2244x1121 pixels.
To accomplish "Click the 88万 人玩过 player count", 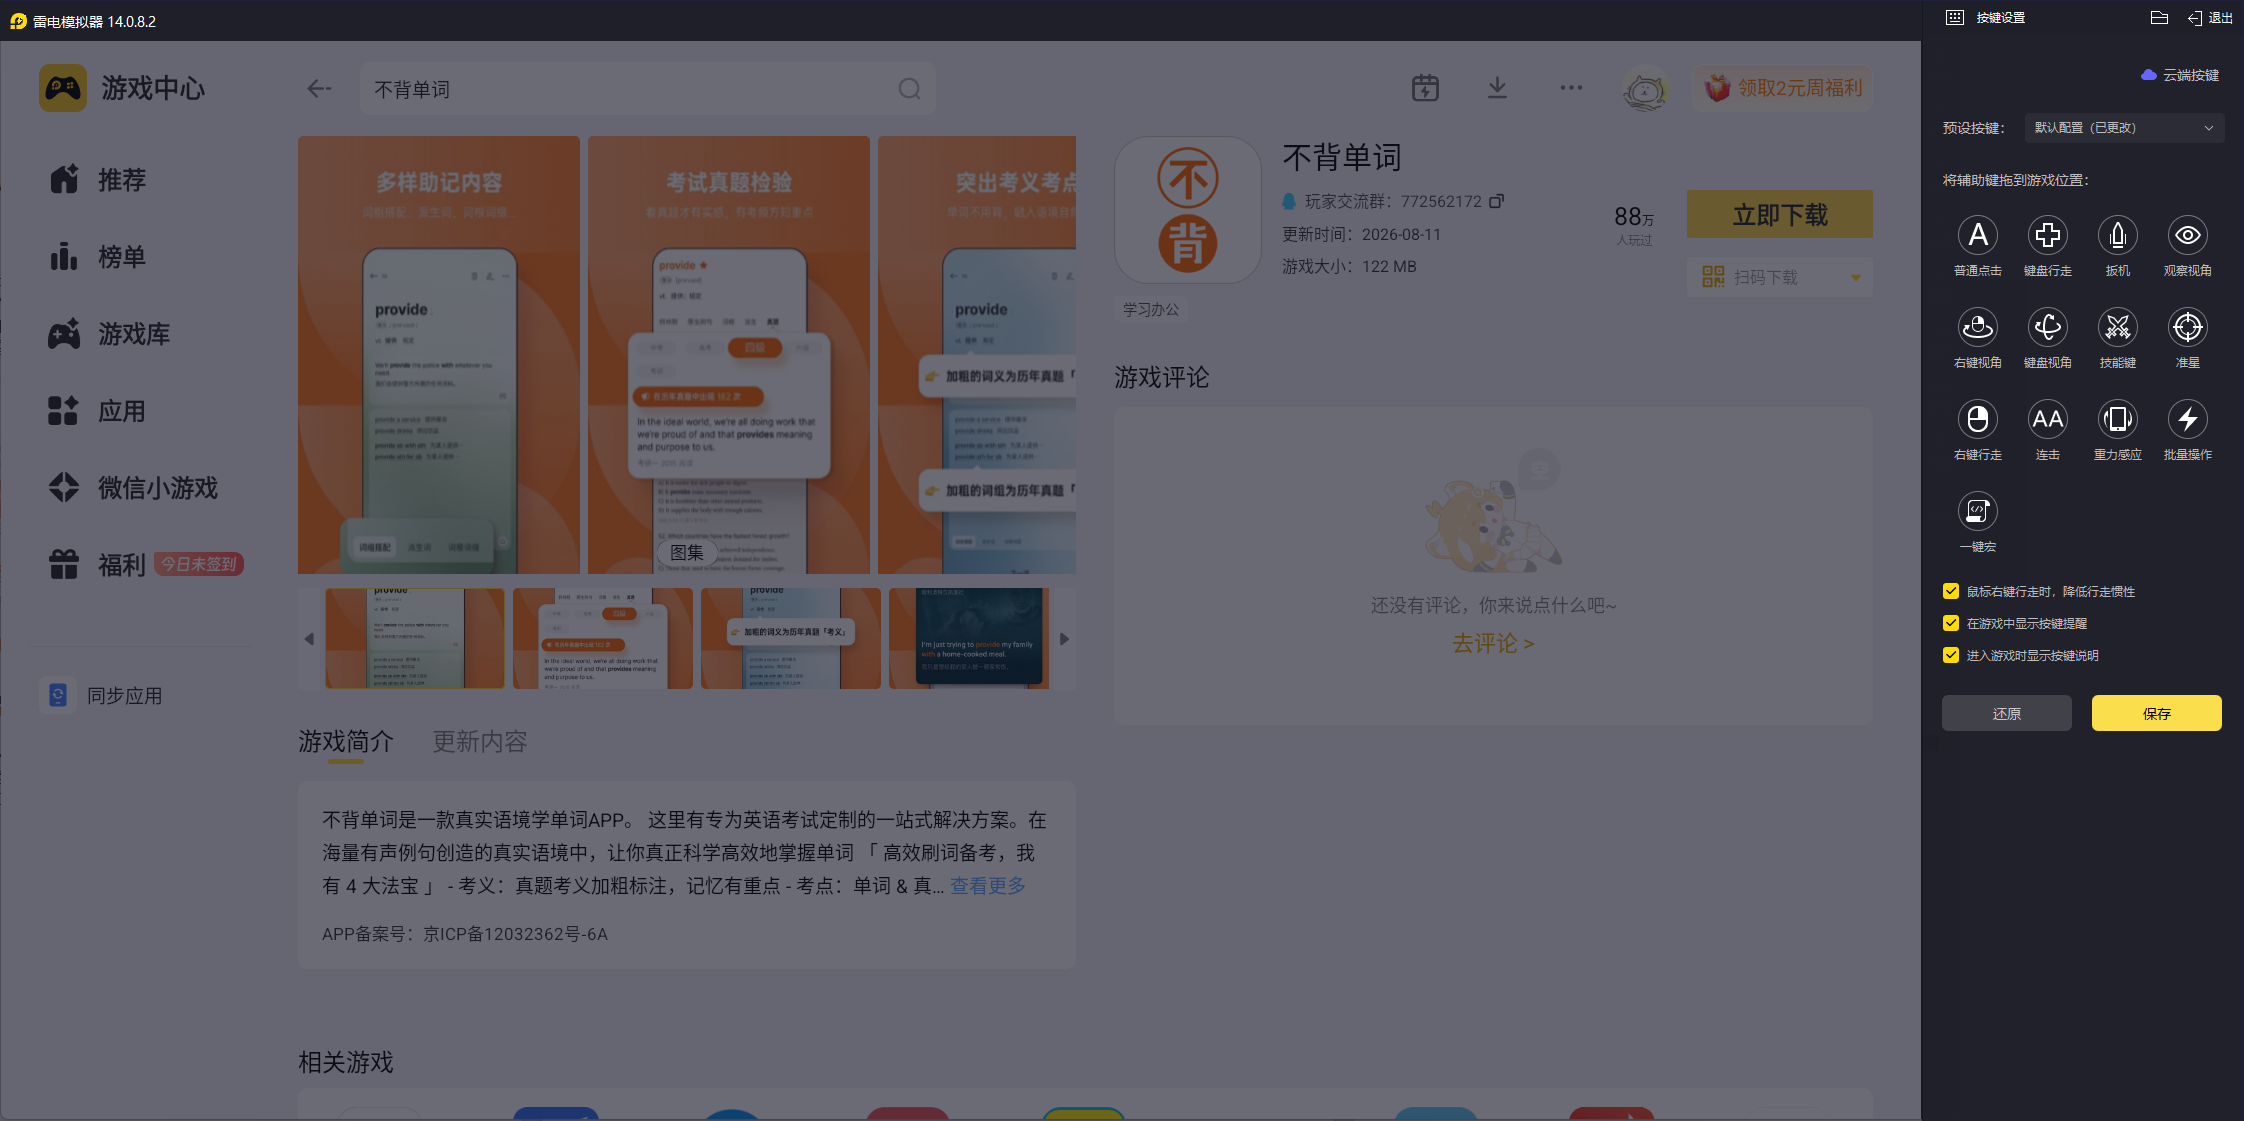I will [1634, 225].
